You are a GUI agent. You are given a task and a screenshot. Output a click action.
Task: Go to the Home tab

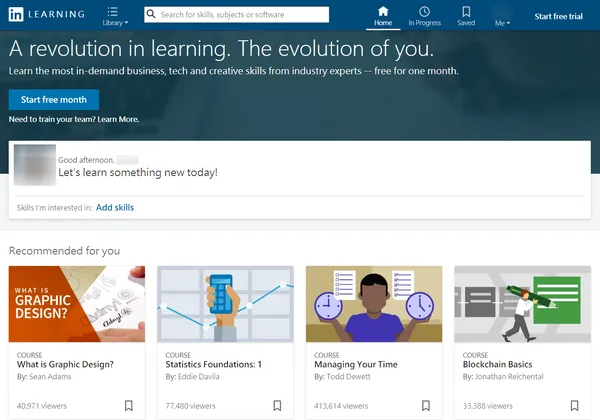(383, 16)
